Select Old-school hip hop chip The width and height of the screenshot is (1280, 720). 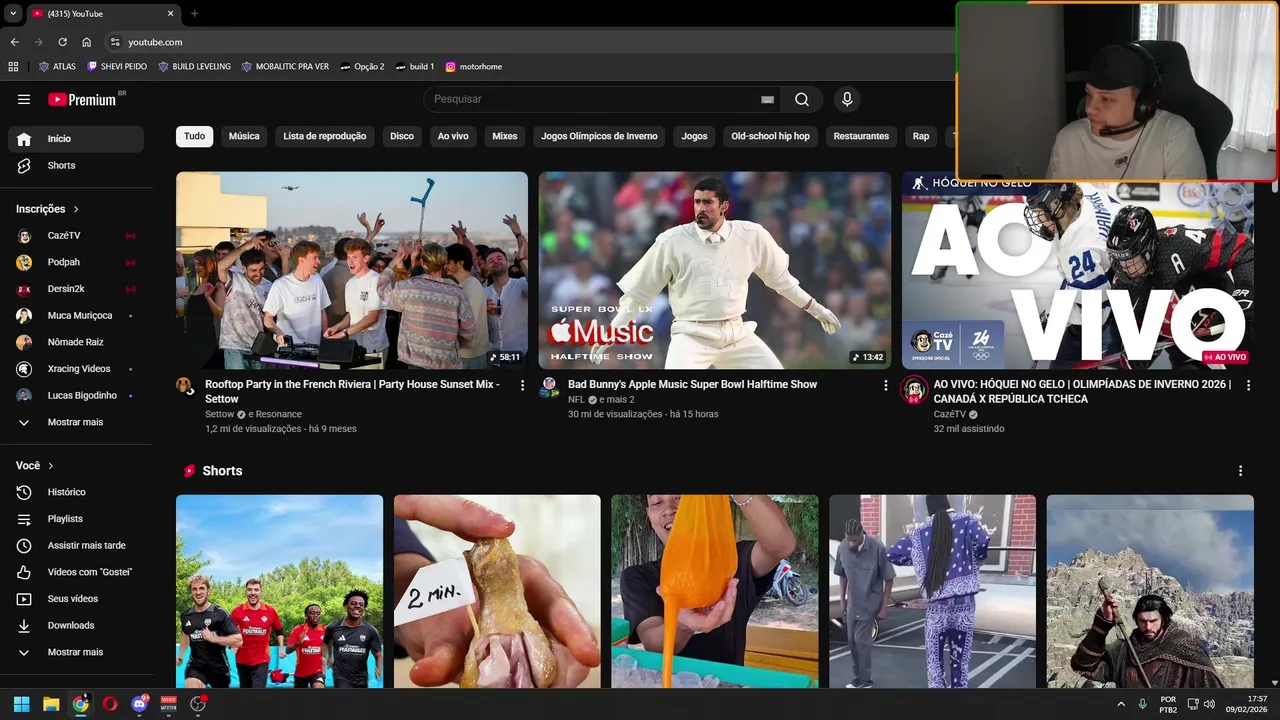click(770, 136)
